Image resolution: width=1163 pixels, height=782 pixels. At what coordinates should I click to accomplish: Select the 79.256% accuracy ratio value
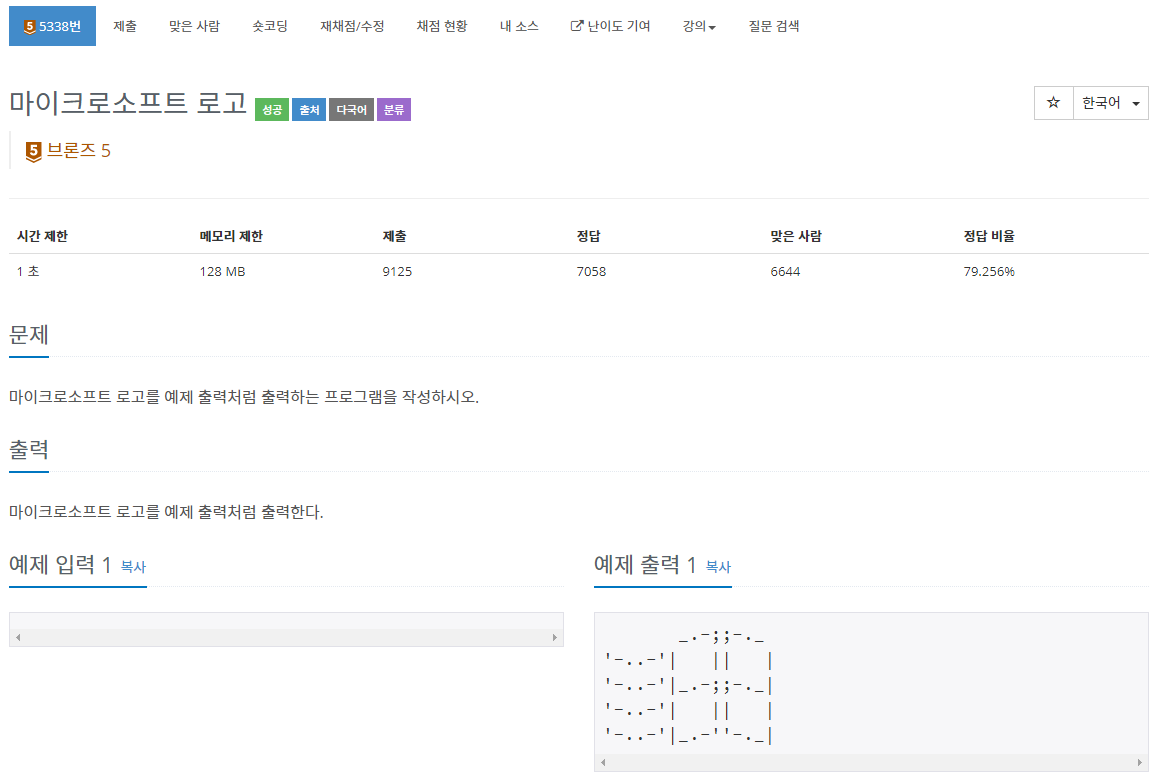pyautogui.click(x=989, y=272)
